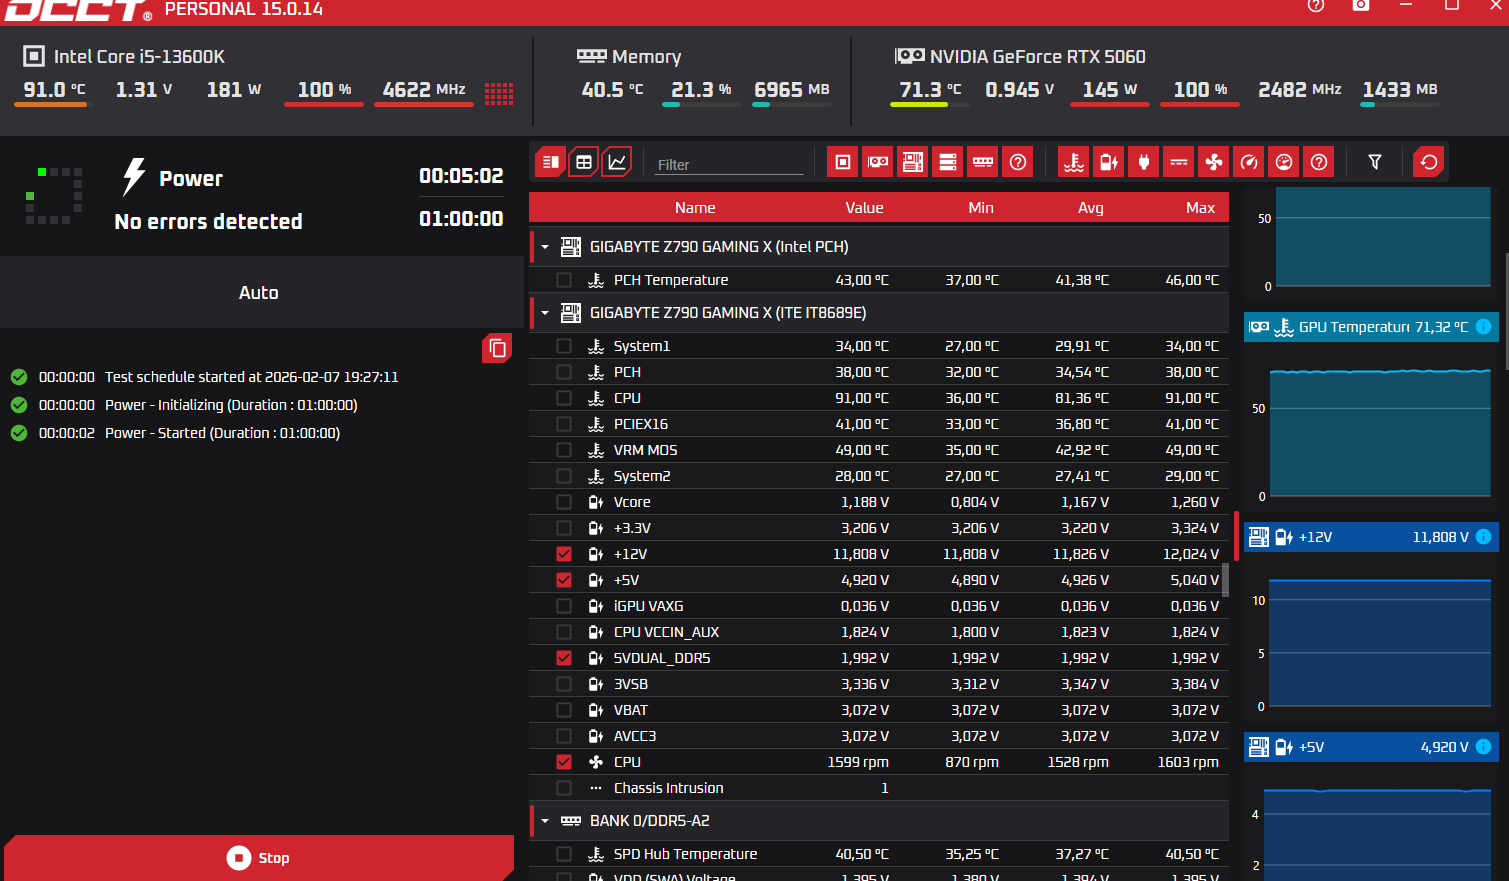Screen dimensions: 1509x881
Task: Enable the VRM MOS sensor checkbox
Action: (564, 450)
